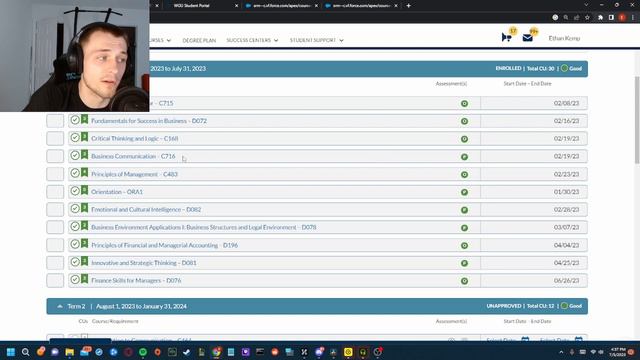This screenshot has height=360, width=640.
Task: Switch to the first force.com browser tab
Action: point(282,5)
